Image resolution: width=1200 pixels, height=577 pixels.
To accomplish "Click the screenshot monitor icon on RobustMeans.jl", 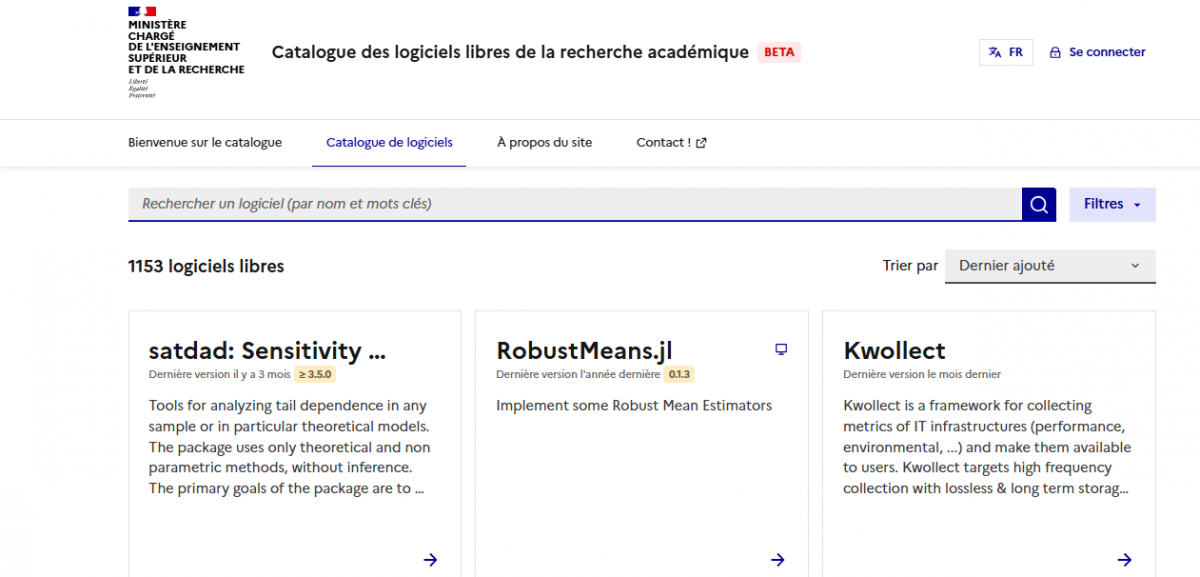I will click(780, 349).
